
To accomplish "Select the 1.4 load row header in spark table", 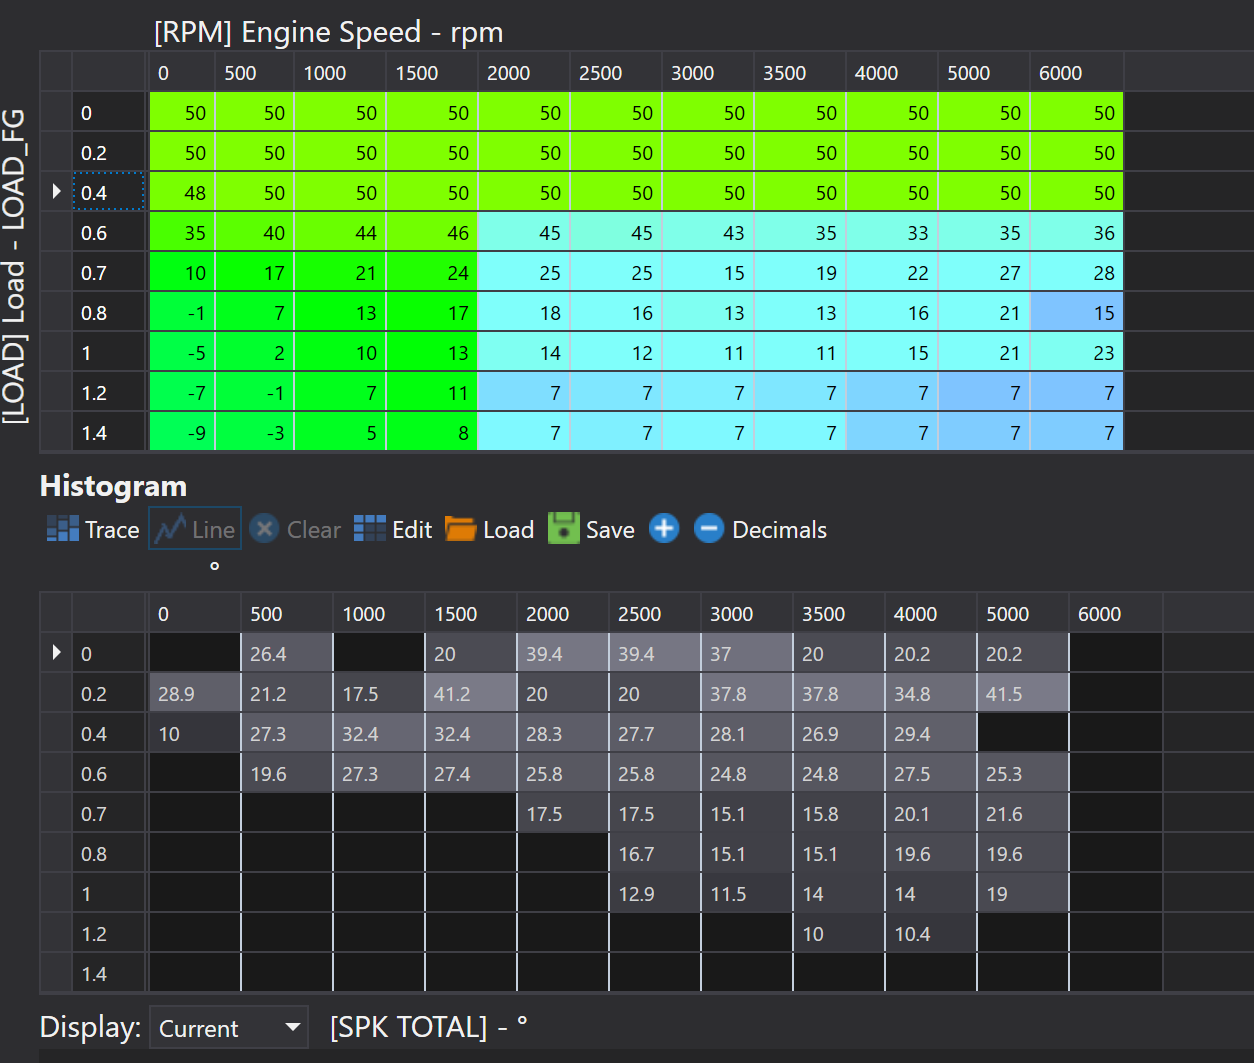I will pos(109,432).
